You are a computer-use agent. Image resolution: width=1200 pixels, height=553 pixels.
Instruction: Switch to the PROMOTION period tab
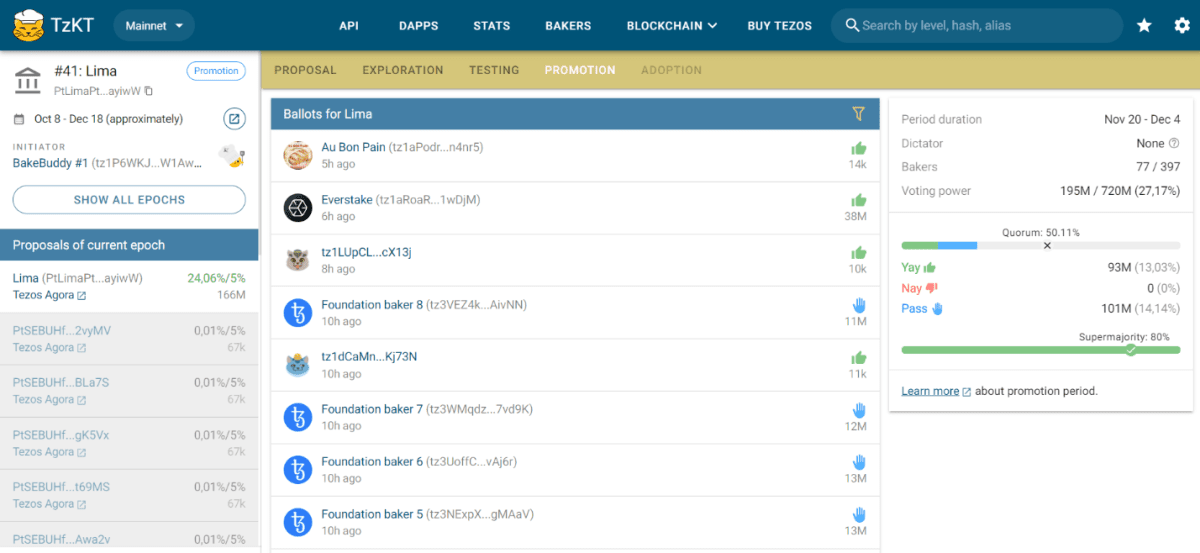pyautogui.click(x=580, y=70)
